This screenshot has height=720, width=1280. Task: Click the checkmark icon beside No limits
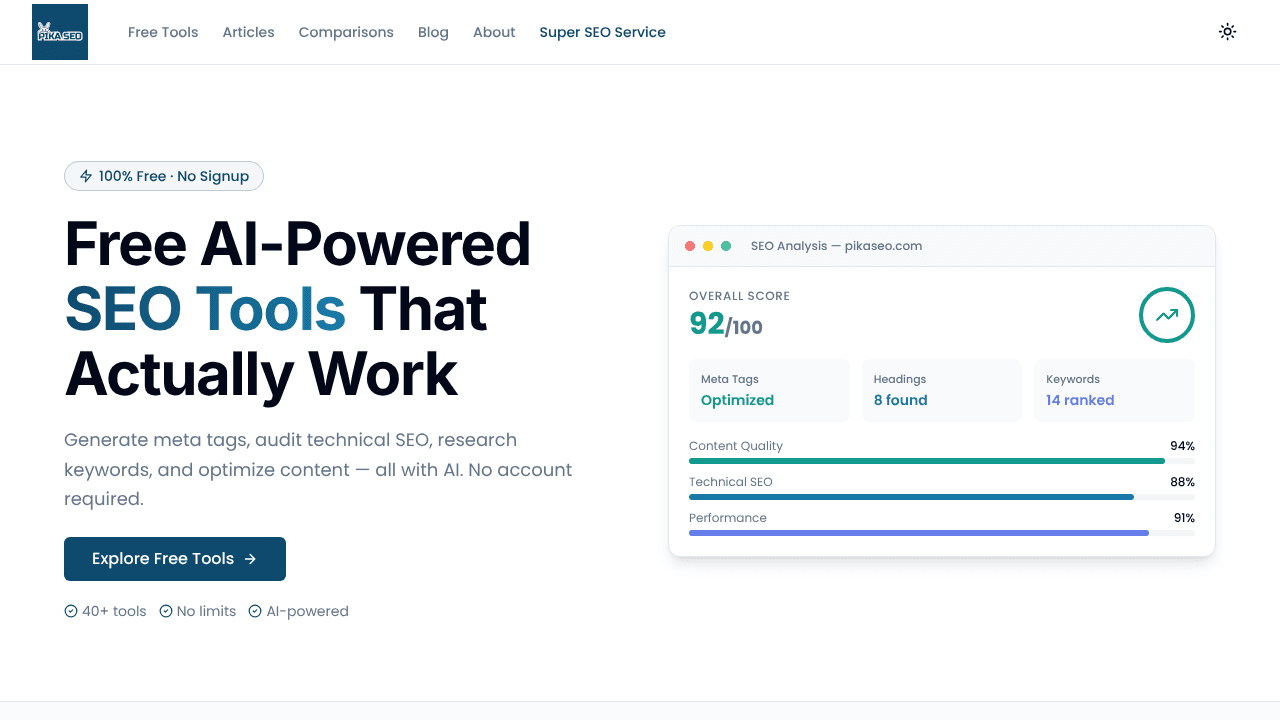166,611
